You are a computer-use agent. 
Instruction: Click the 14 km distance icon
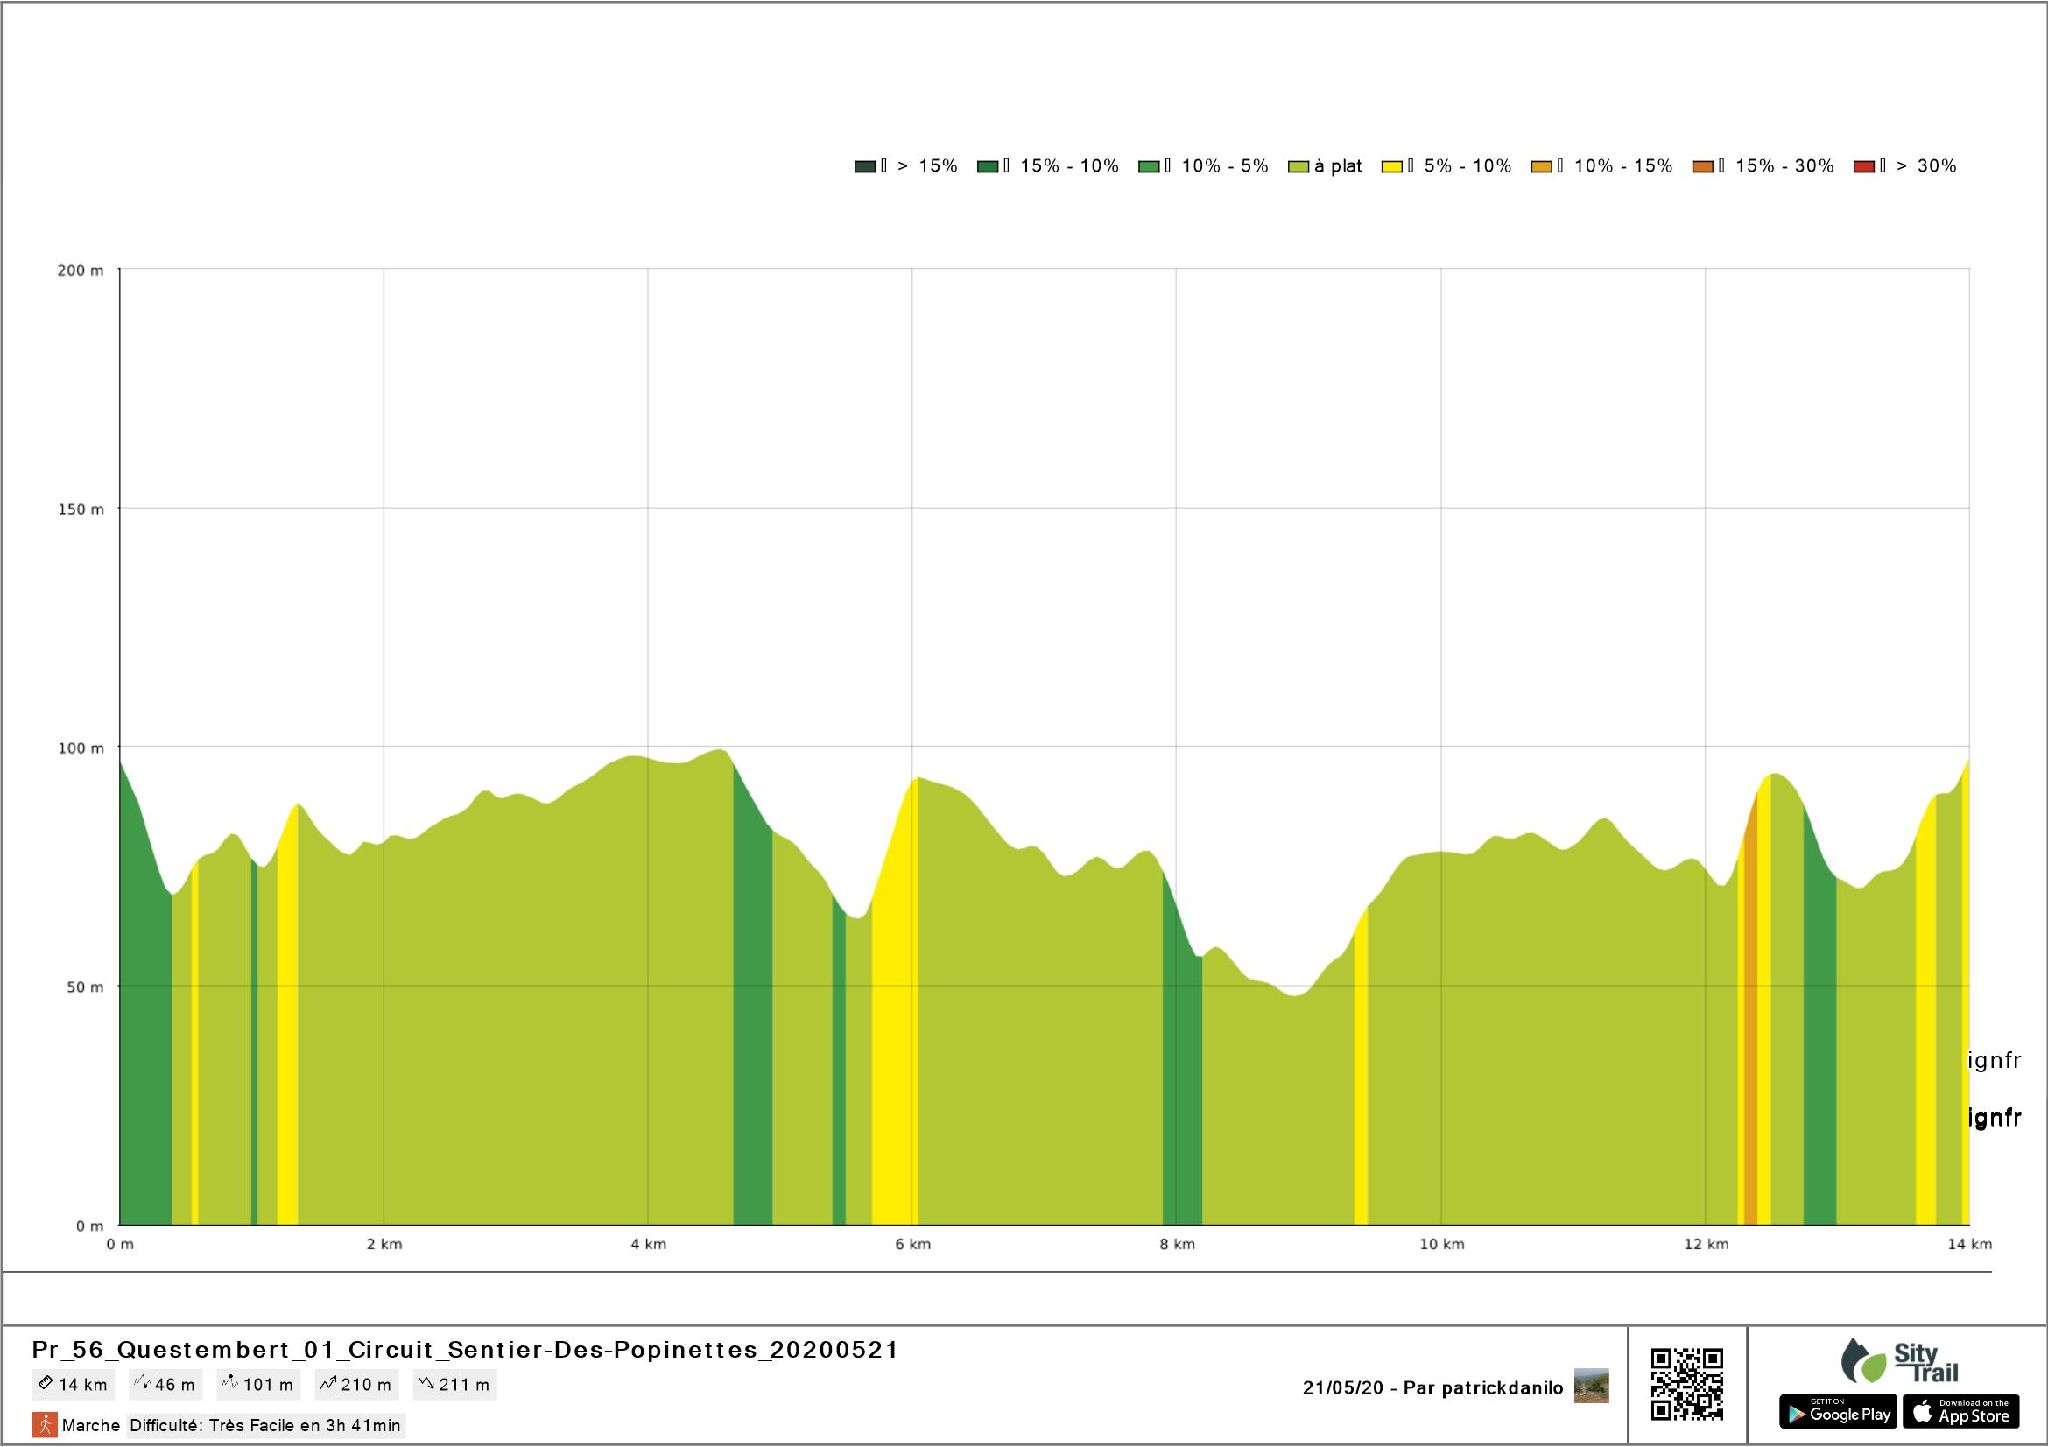point(46,1384)
